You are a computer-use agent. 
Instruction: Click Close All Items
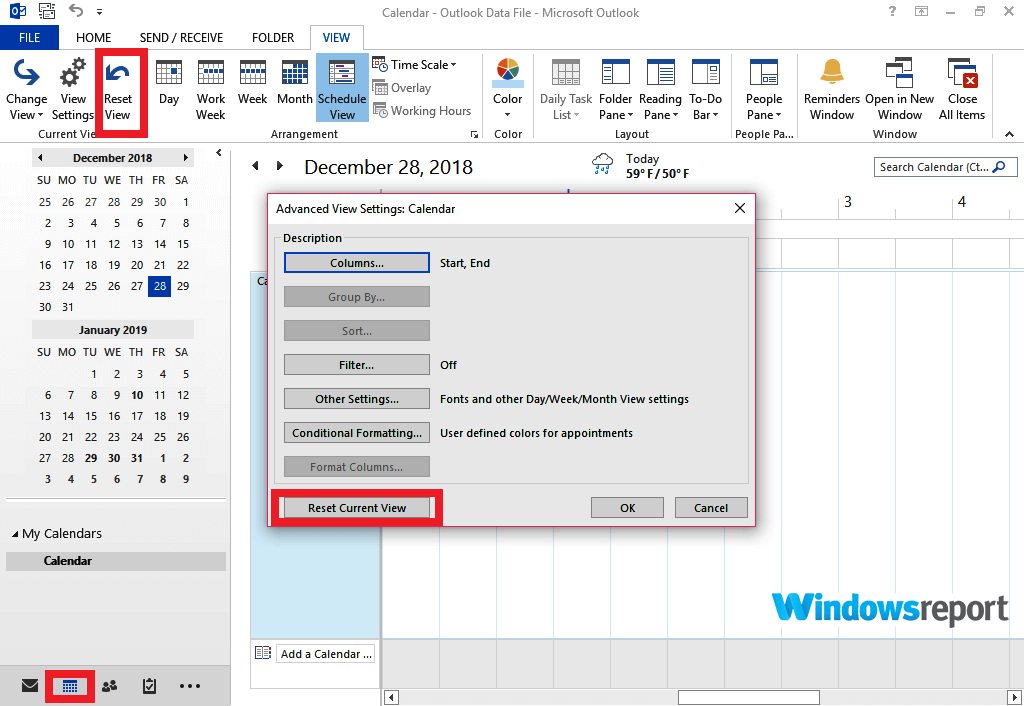click(x=962, y=89)
